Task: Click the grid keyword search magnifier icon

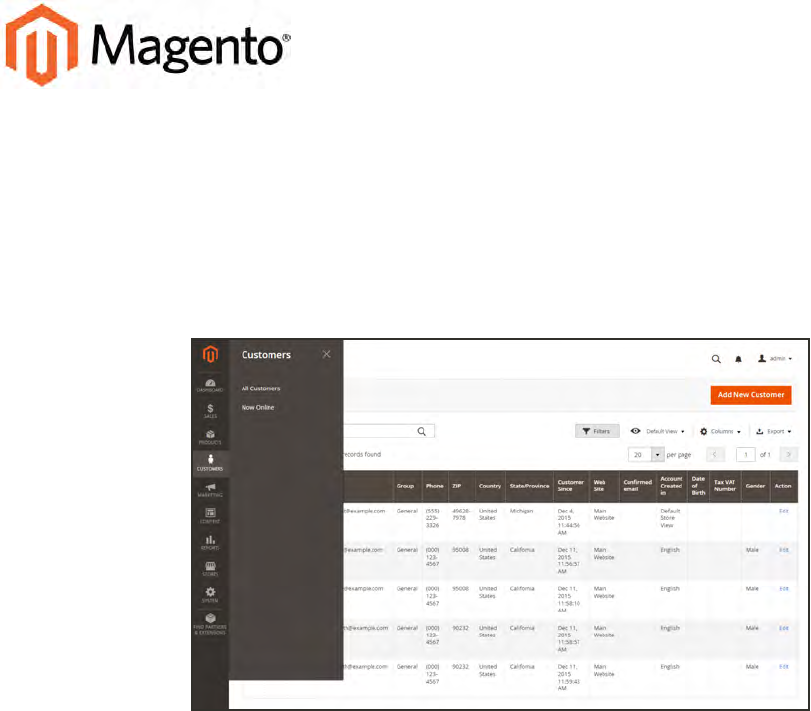Action: pos(422,431)
